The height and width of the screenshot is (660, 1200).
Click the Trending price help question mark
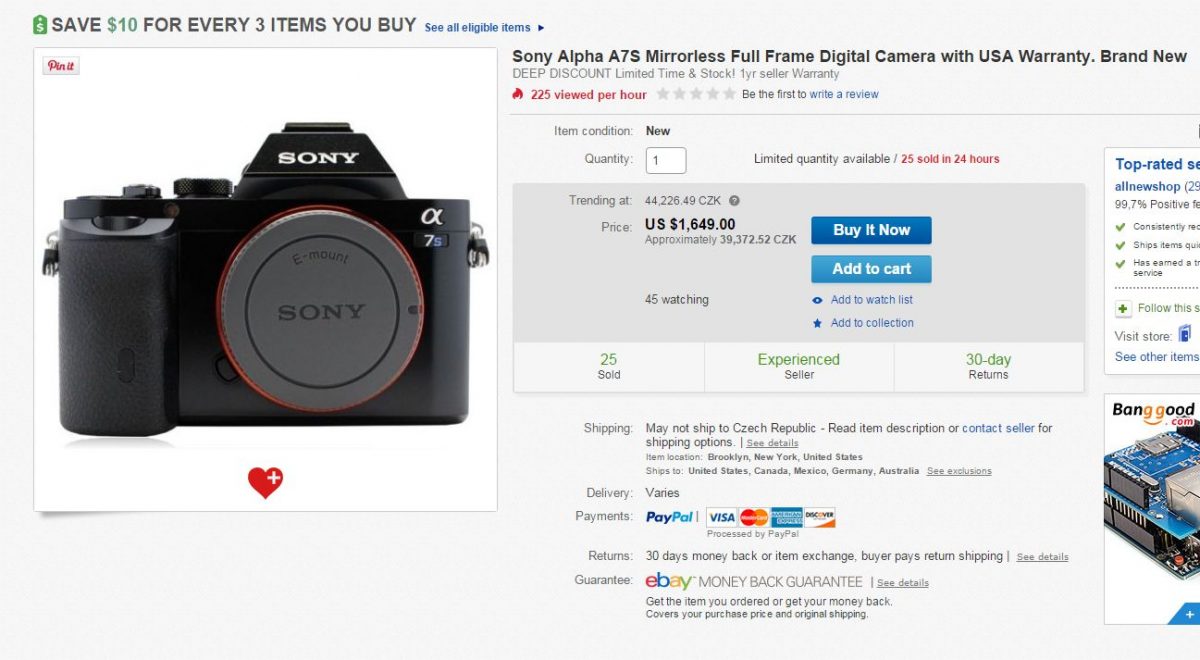tap(734, 200)
